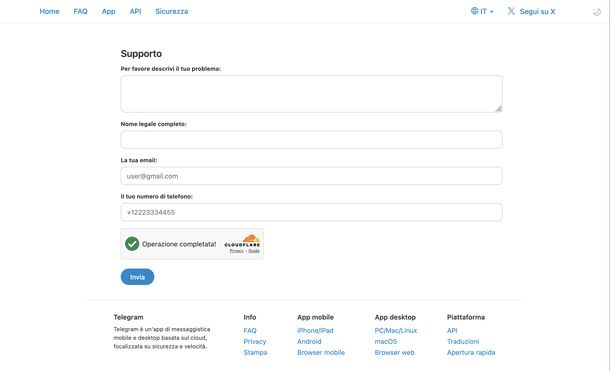Grab the text area resize handle
This screenshot has height=371, width=610.
pyautogui.click(x=498, y=108)
